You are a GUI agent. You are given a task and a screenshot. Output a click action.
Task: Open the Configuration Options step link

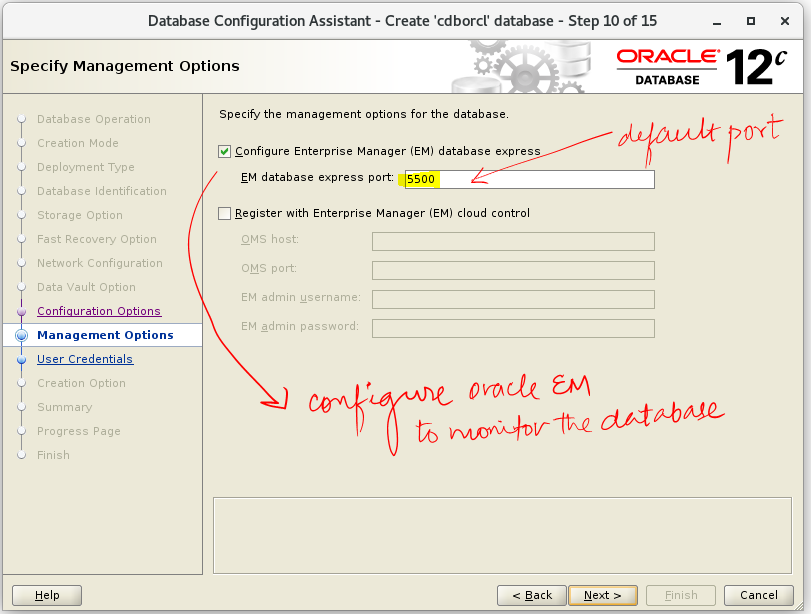99,311
